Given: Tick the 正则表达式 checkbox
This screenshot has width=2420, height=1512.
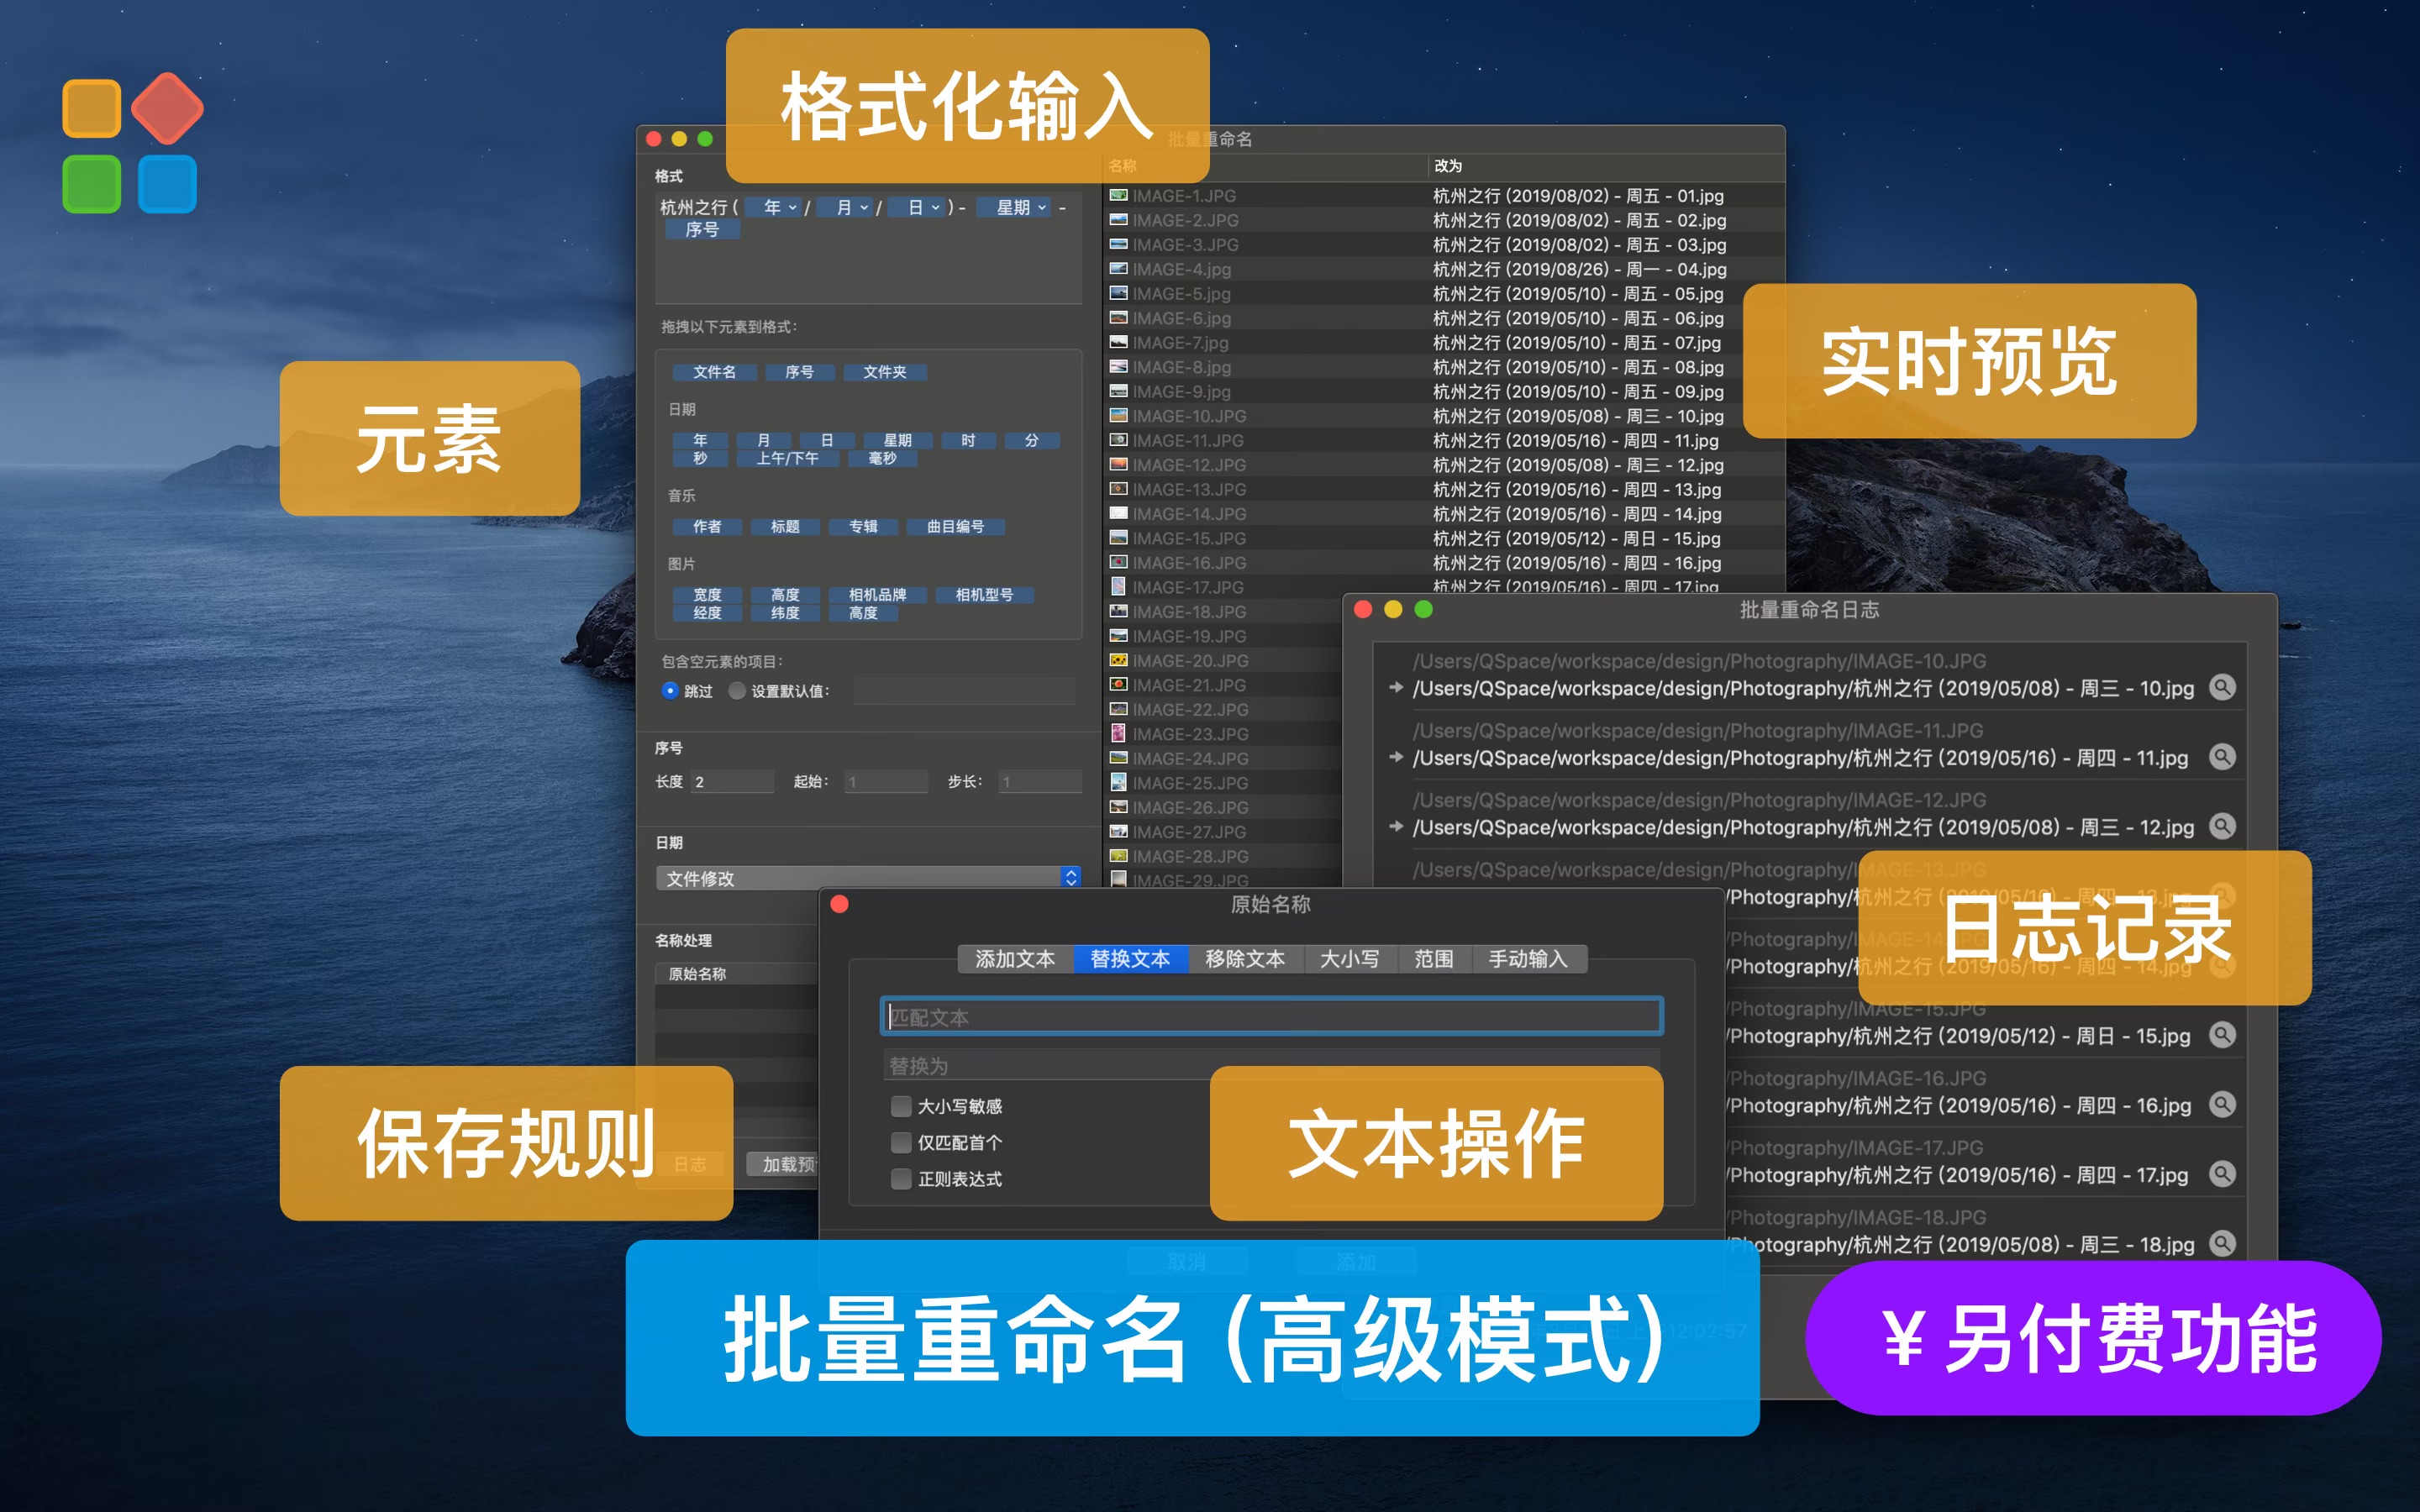Looking at the screenshot, I should (x=901, y=1179).
